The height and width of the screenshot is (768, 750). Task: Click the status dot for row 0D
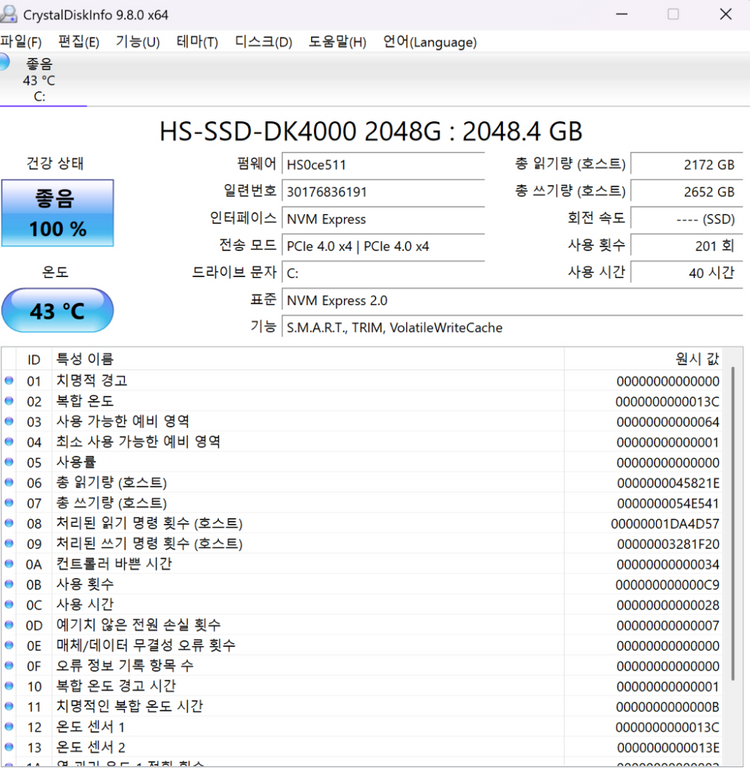click(x=9, y=625)
